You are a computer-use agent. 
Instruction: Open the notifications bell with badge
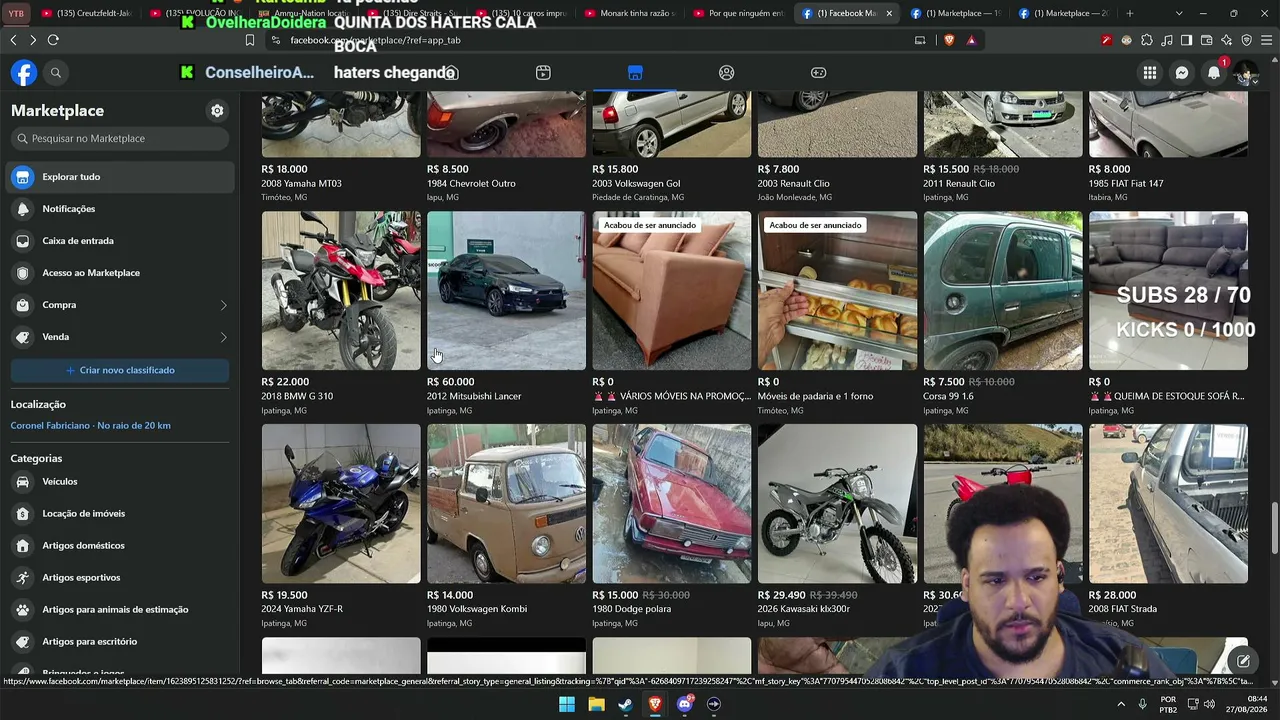point(1214,73)
